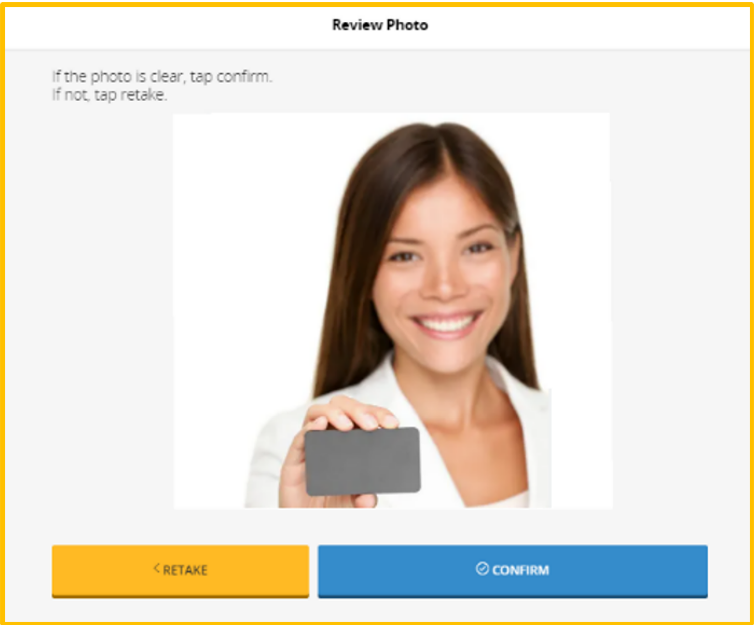
Task: Click the Review Photo title
Action: (380, 25)
